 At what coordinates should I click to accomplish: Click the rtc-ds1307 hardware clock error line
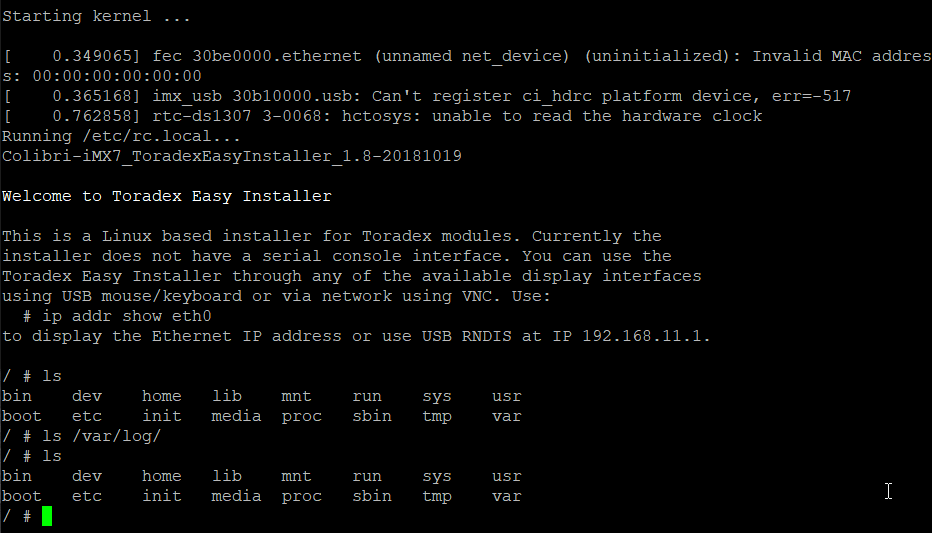pos(382,116)
